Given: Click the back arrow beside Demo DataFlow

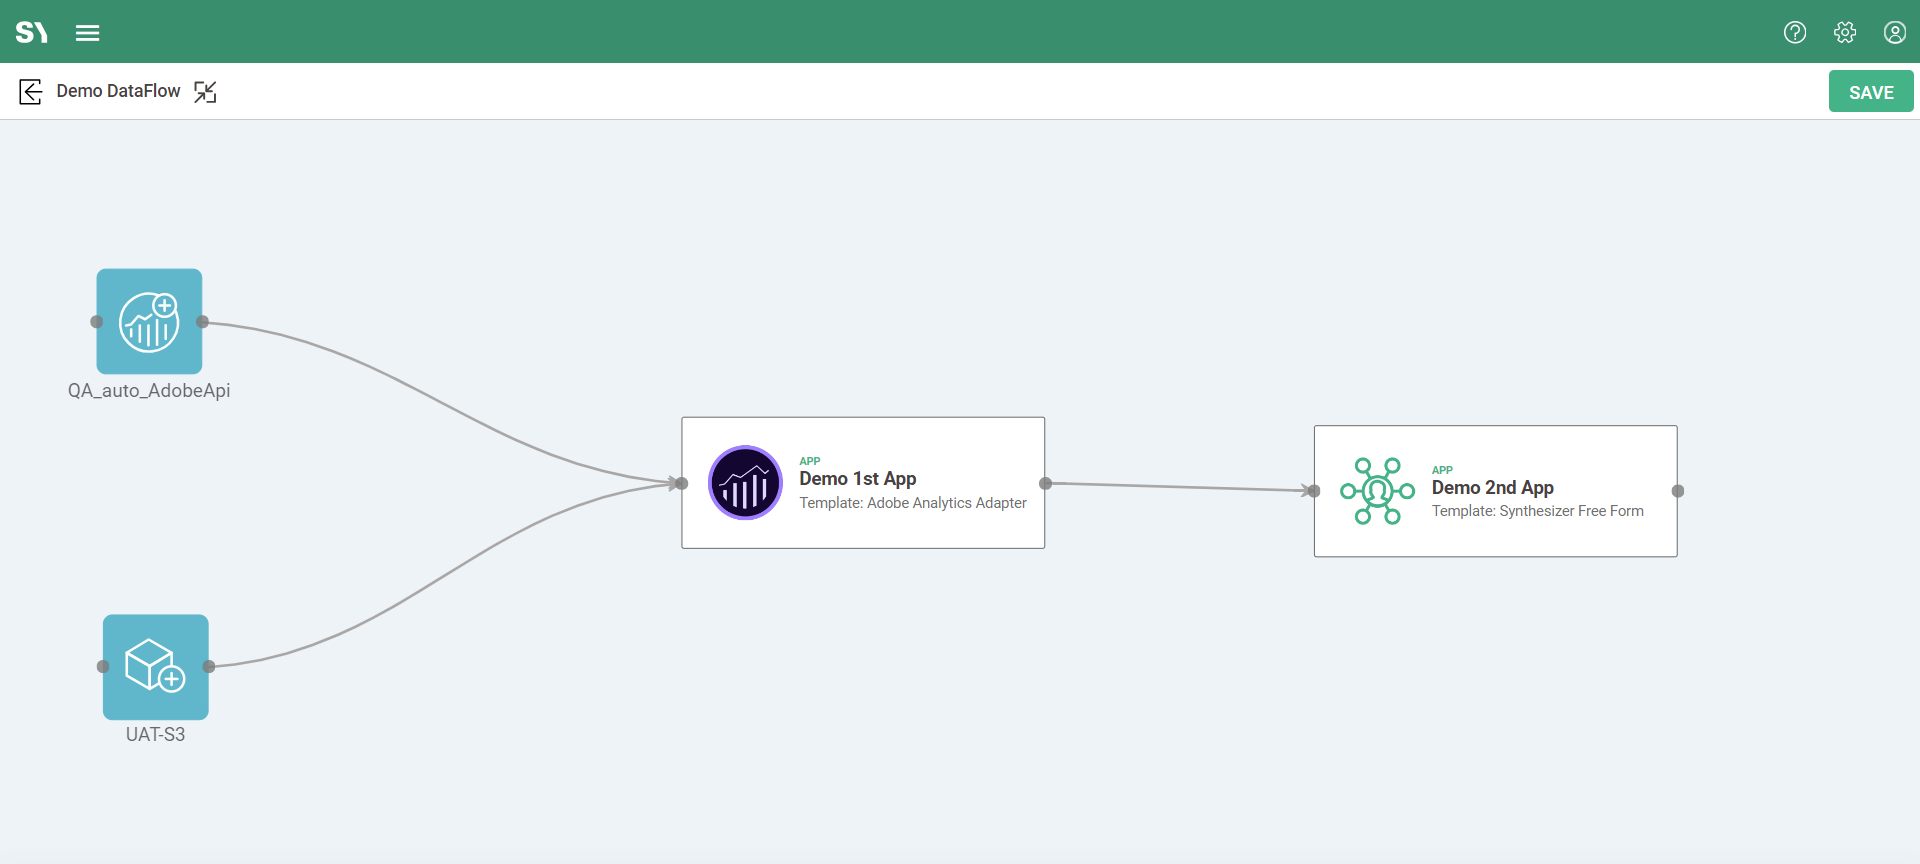Looking at the screenshot, I should click(x=31, y=92).
